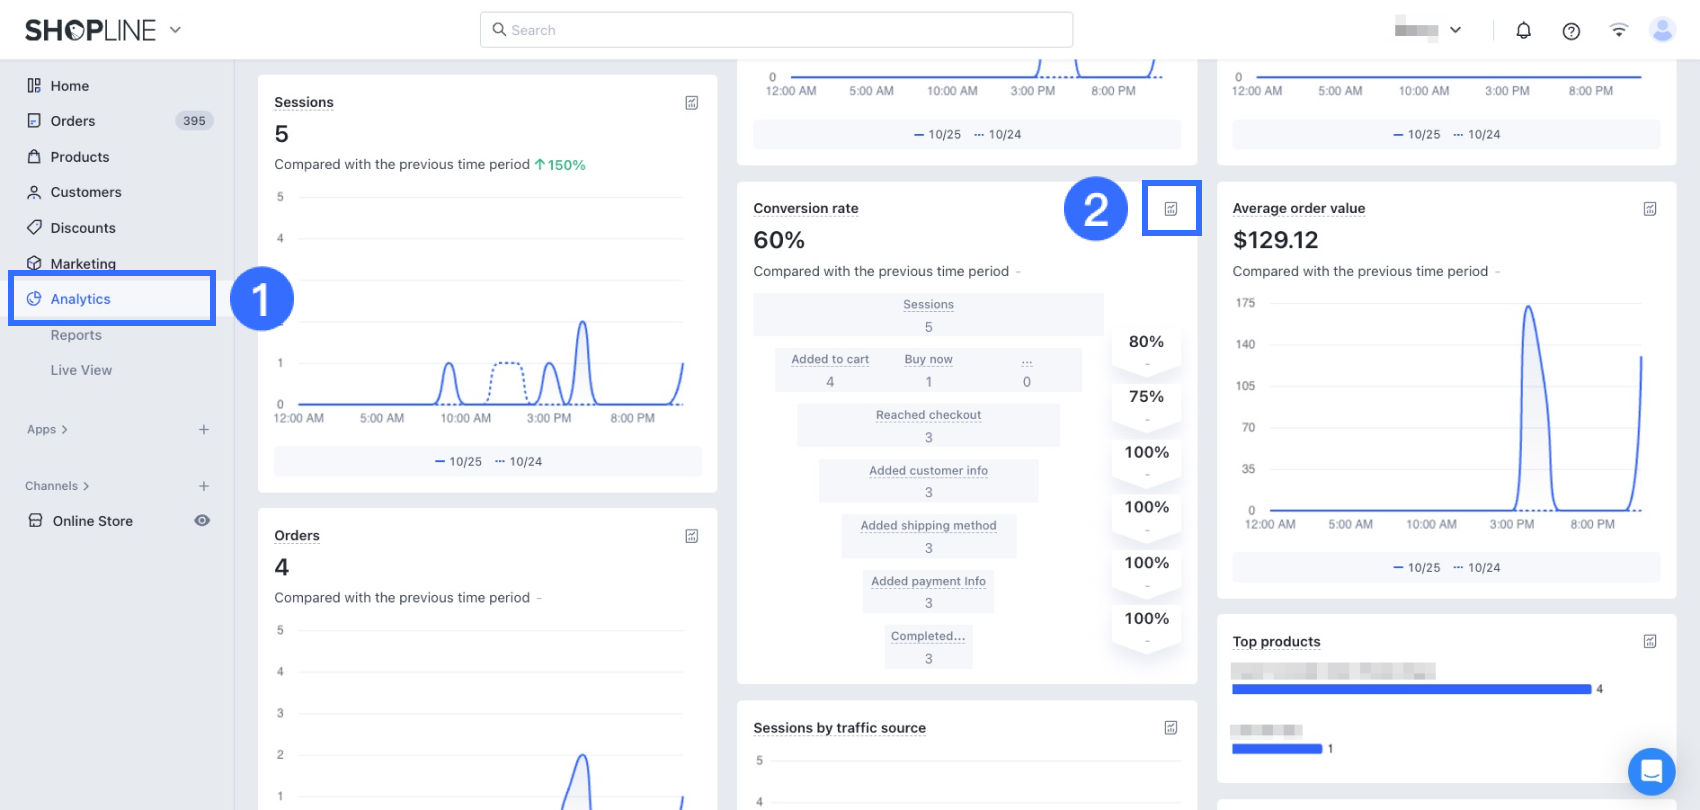Add a new sales channel with plus icon
Screen dimensions: 1700x810
[x=204, y=486]
